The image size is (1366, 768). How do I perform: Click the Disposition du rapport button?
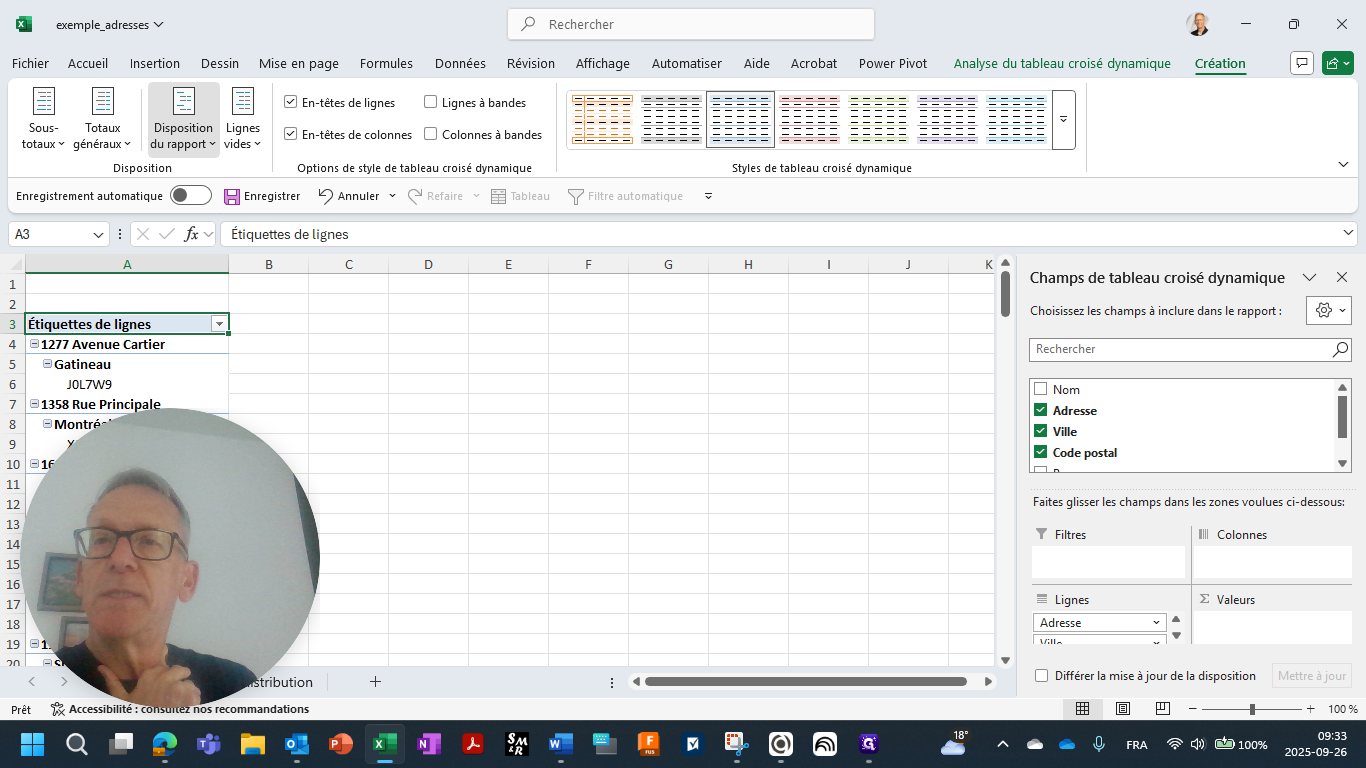coord(183,119)
